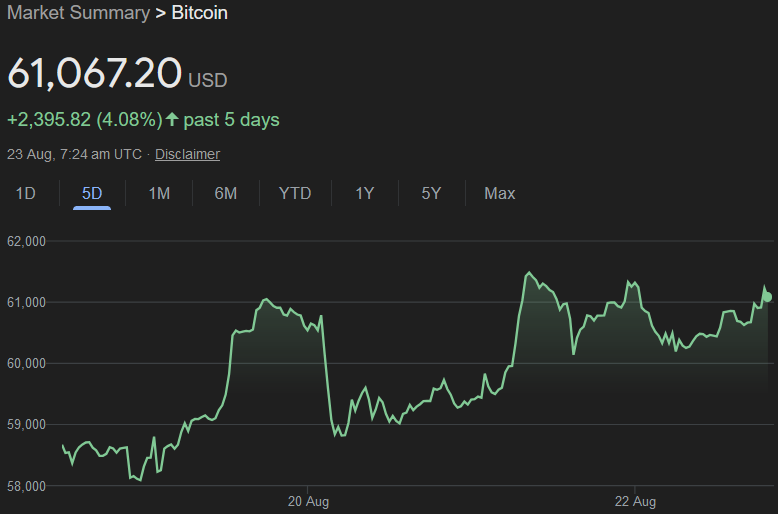Switch to the 1D time range
Viewport: 778px width, 514px height.
(26, 193)
